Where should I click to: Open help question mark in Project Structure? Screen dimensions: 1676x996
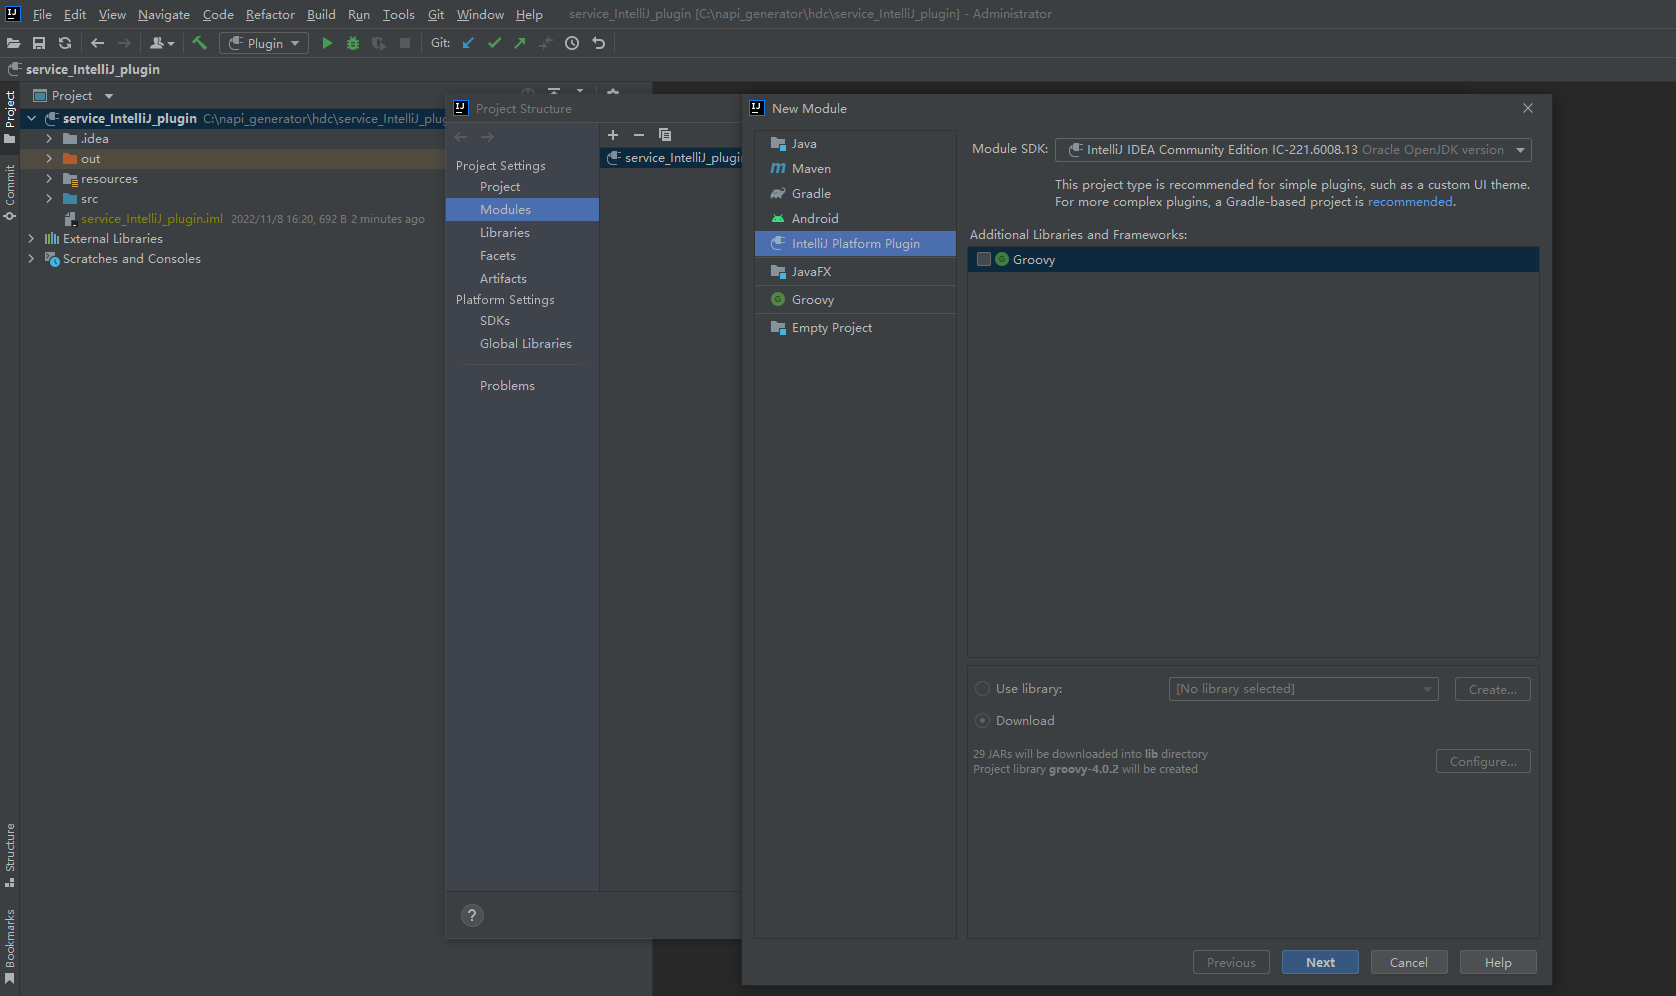472,915
